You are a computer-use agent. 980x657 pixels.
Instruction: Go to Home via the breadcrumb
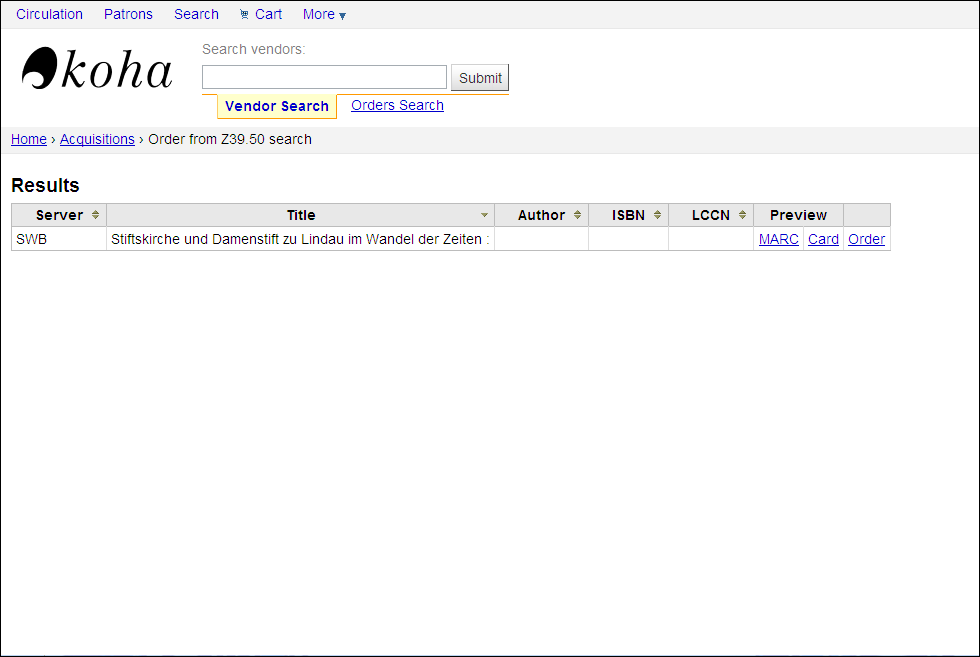(x=29, y=139)
